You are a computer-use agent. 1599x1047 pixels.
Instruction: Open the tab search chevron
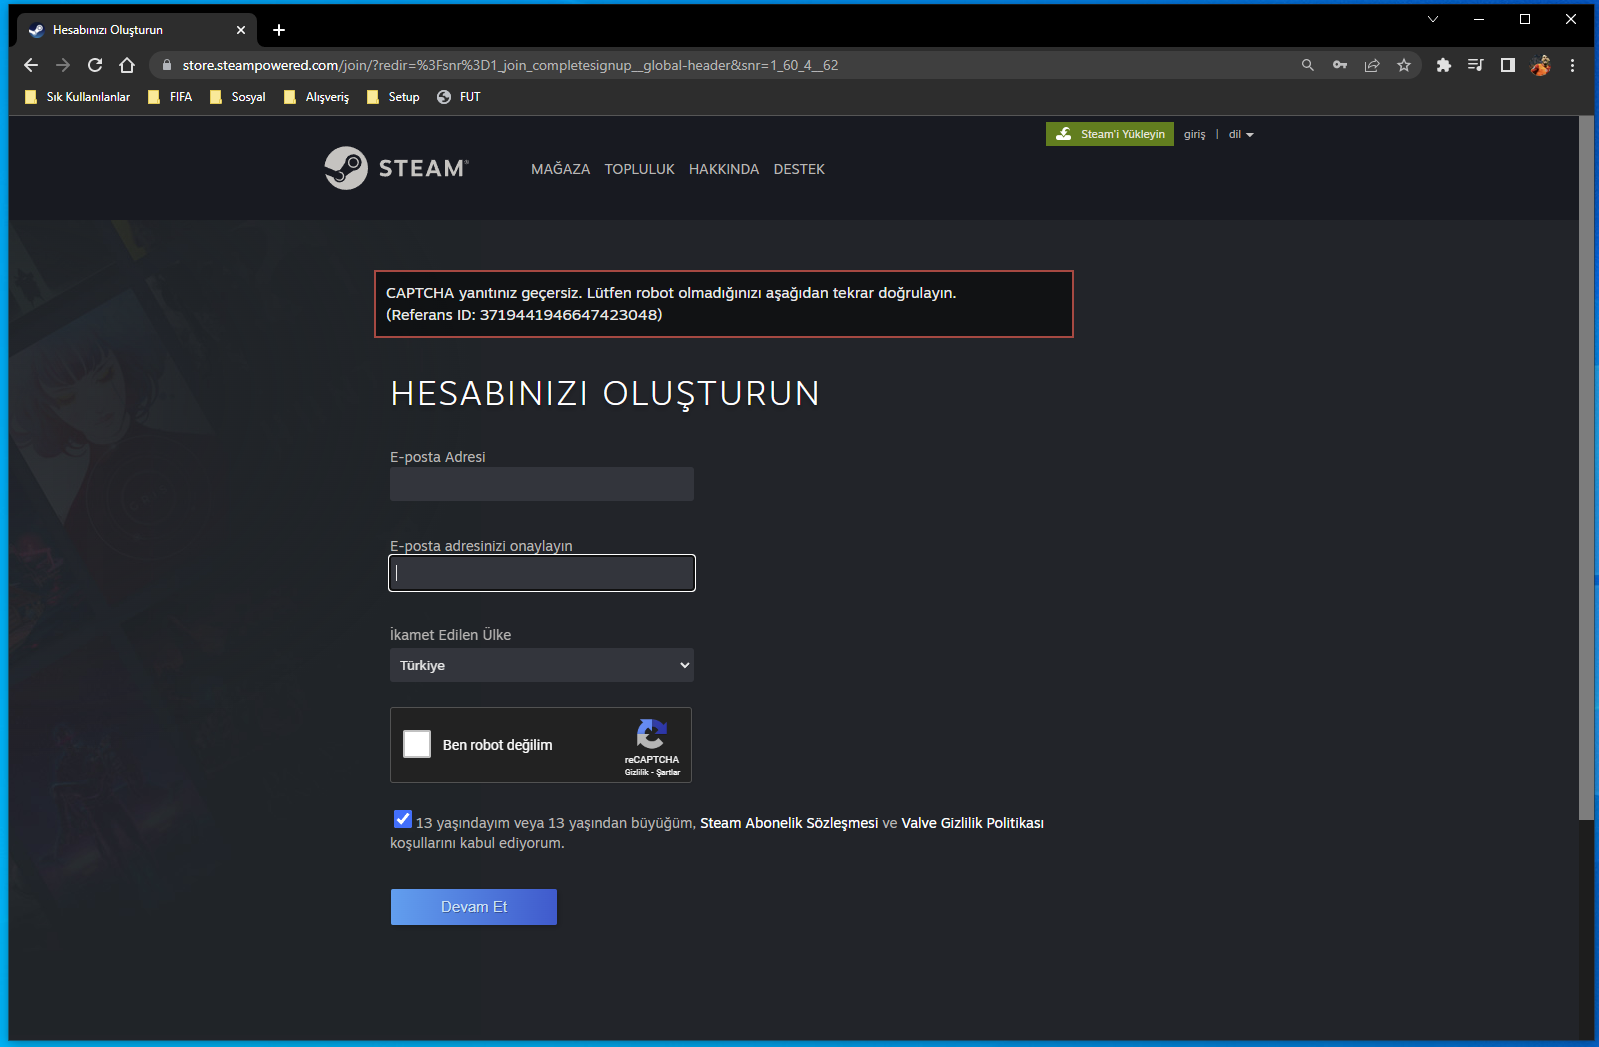pos(1433,19)
